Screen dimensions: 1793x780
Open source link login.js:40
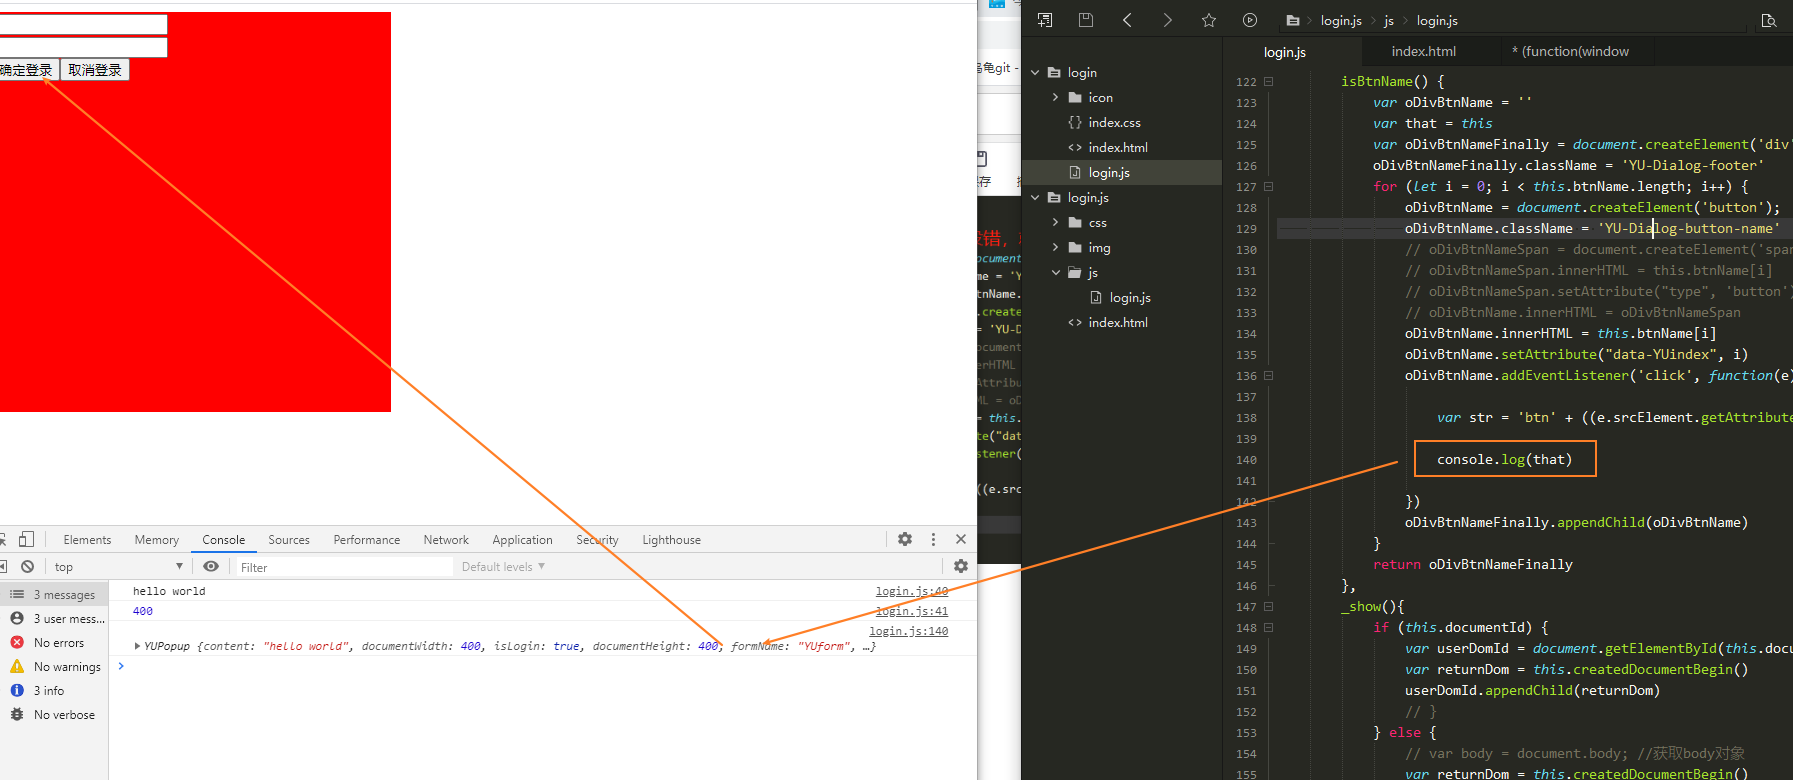point(912,591)
